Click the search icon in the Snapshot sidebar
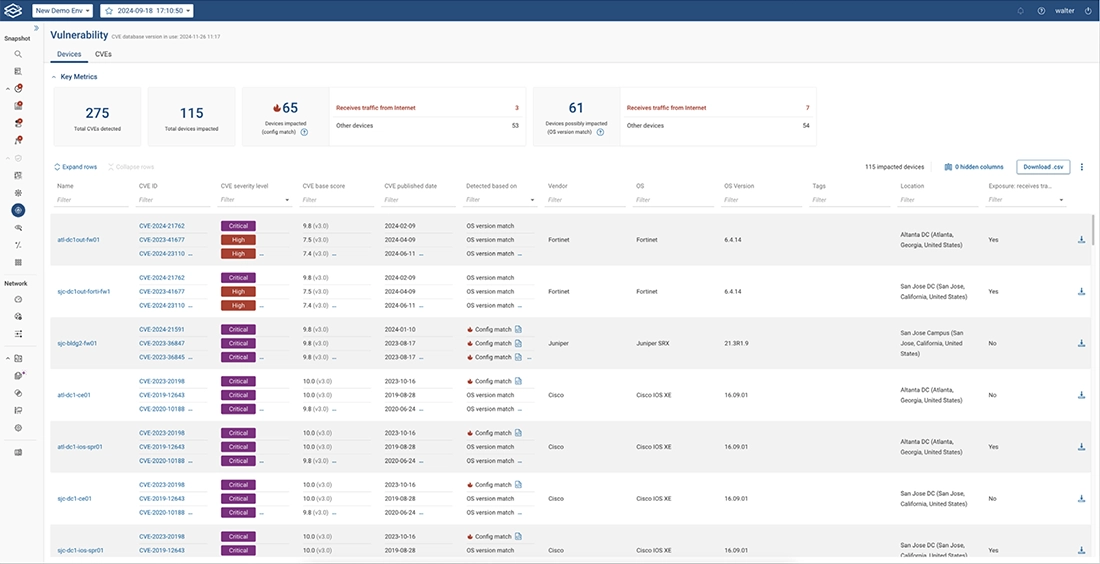1100x564 pixels. [x=18, y=54]
